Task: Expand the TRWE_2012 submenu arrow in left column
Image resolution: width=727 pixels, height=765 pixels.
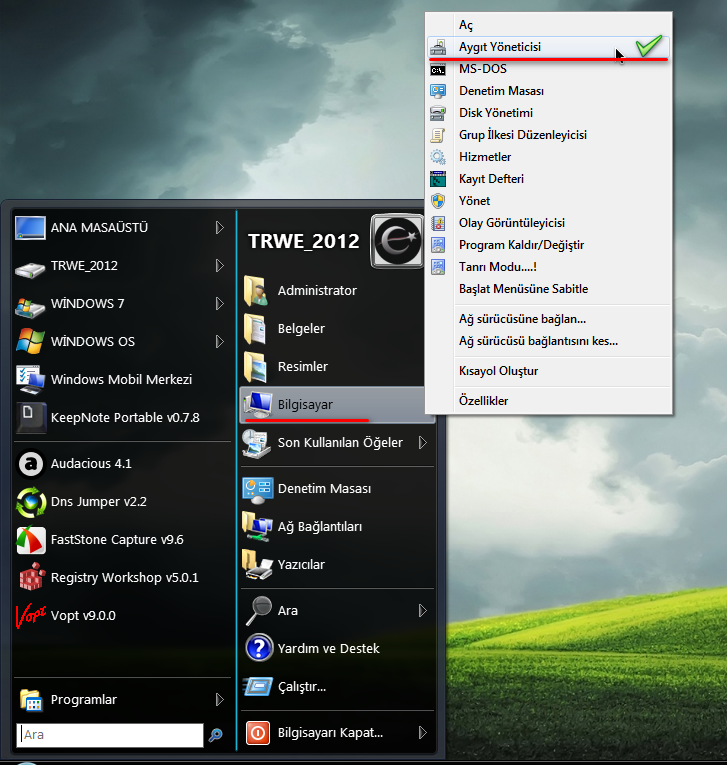Action: tap(220, 266)
